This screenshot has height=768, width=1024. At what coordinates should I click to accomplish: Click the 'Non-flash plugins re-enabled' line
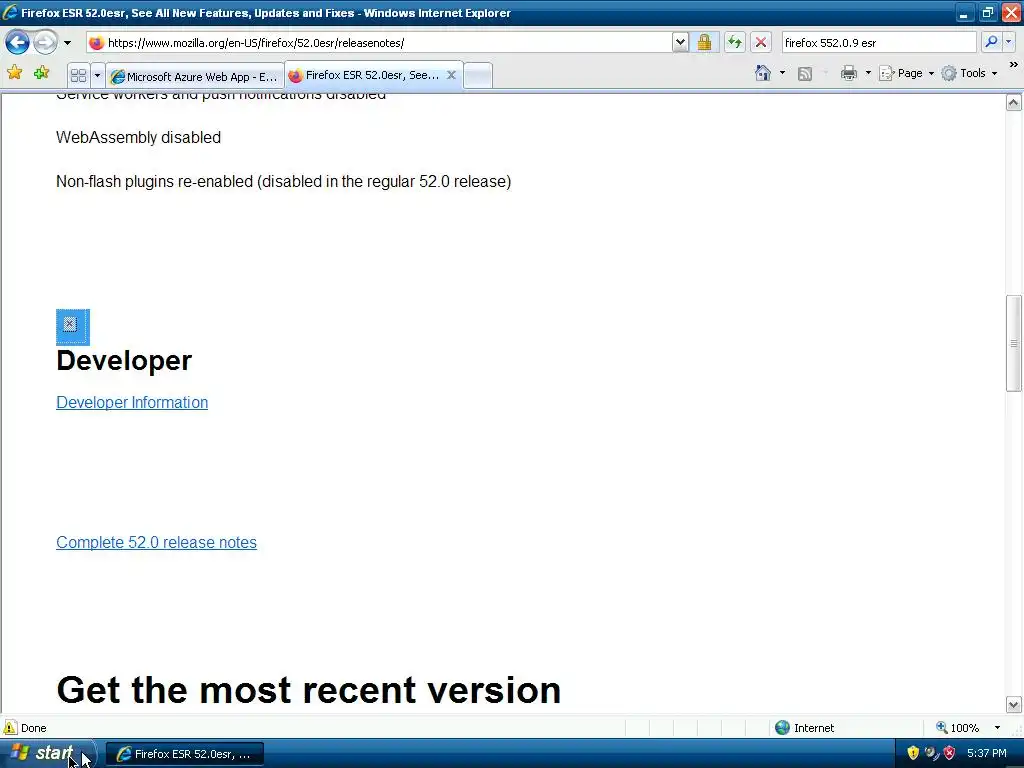pos(283,181)
